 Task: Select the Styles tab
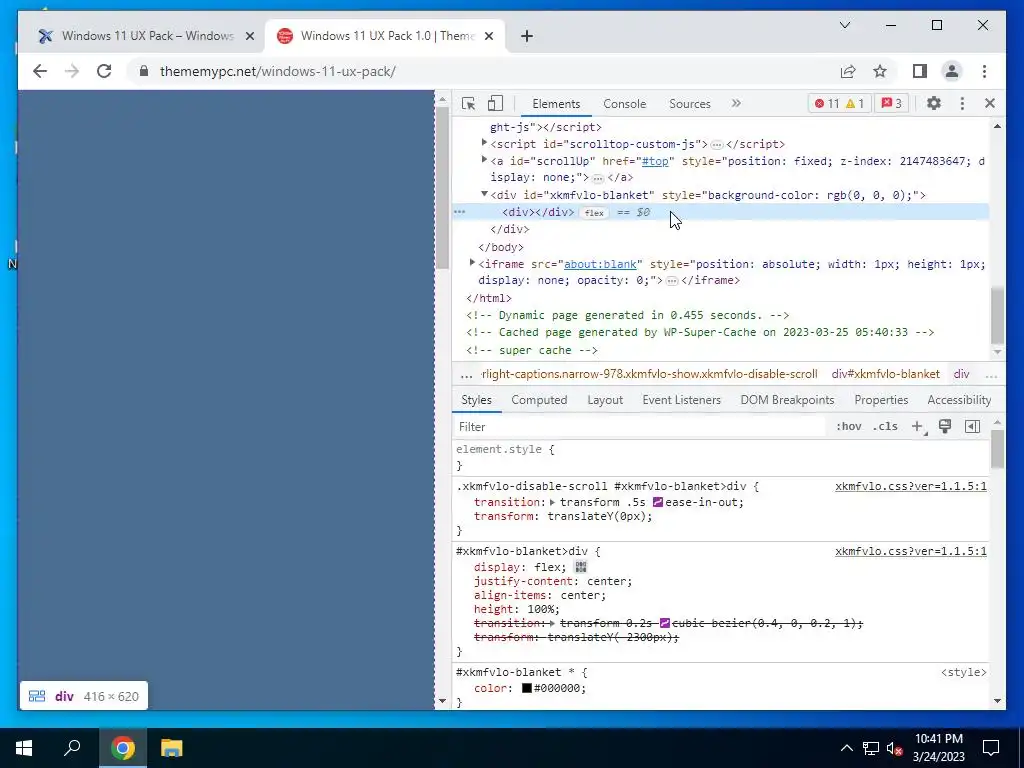pyautogui.click(x=476, y=400)
